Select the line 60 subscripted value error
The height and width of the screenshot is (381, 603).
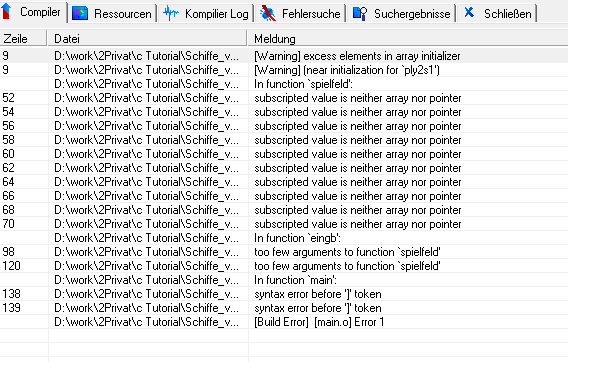(284, 154)
